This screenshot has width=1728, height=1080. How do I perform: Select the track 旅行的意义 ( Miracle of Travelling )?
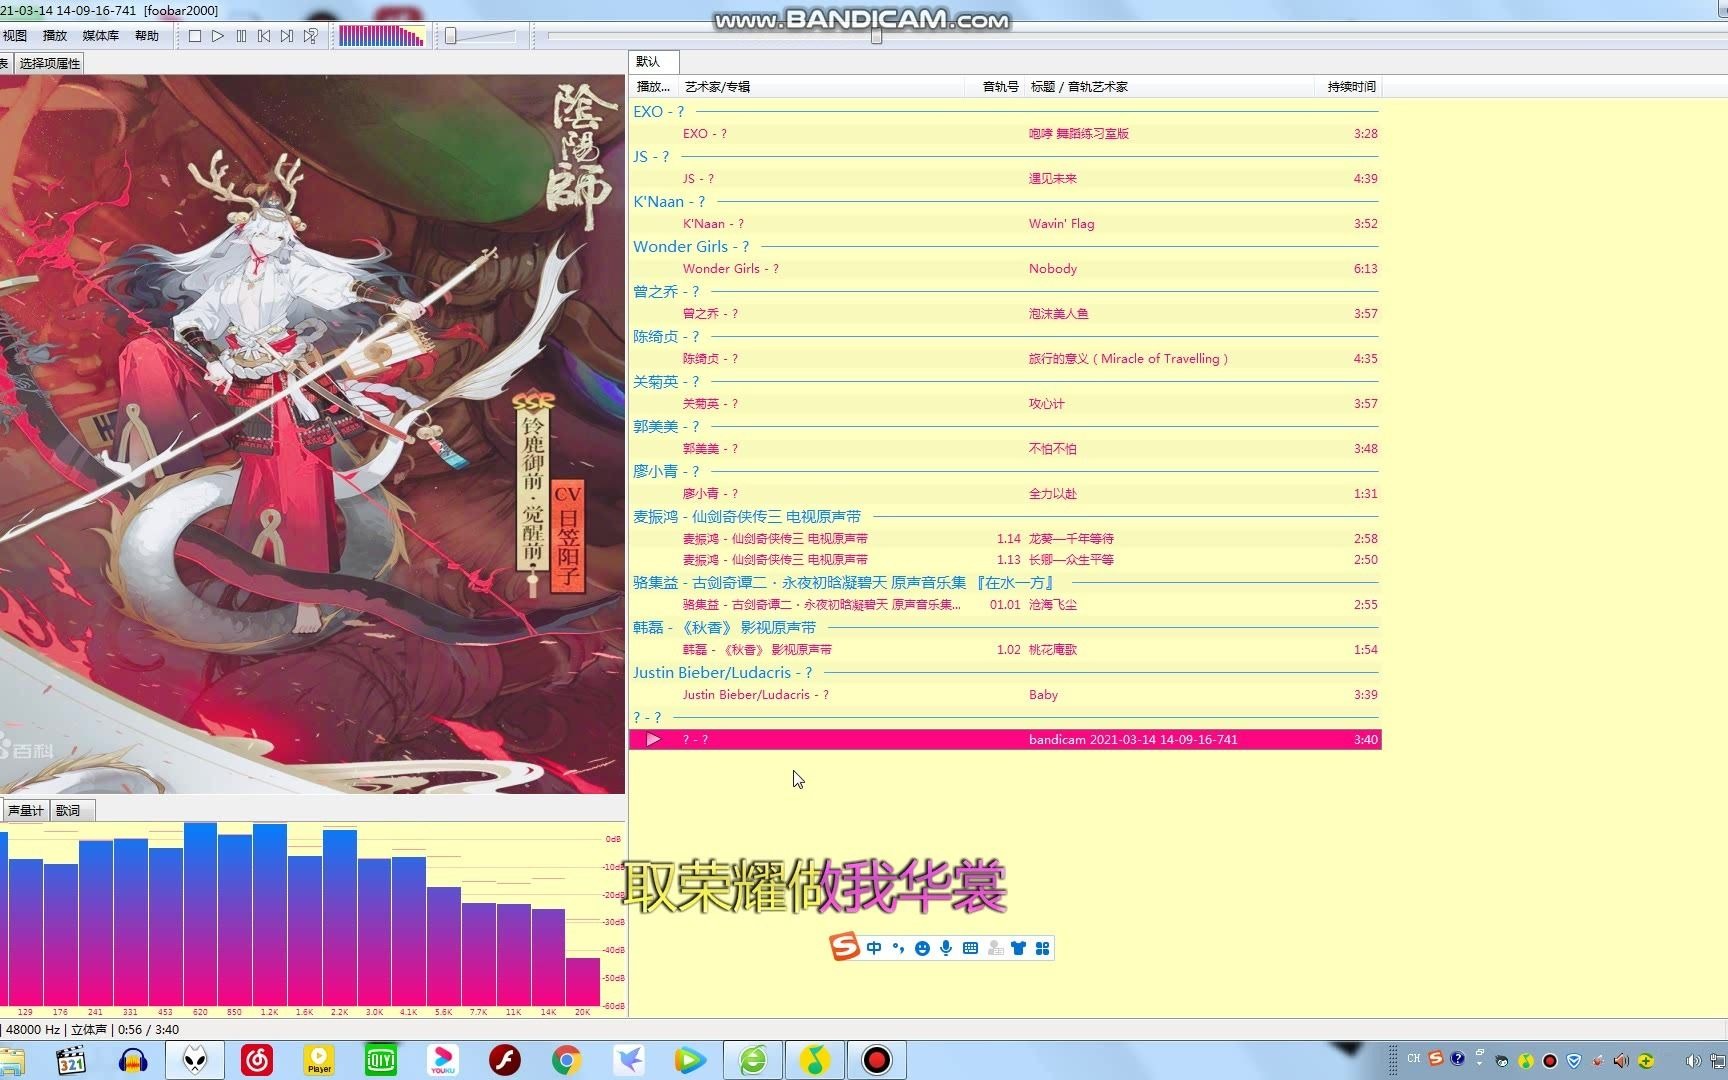tap(1005, 359)
